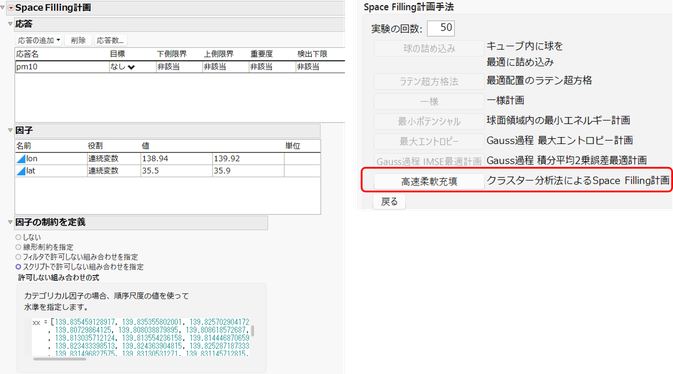Click the 検出下限 非該当 cell
This screenshot has height=374, width=673.
(320, 67)
